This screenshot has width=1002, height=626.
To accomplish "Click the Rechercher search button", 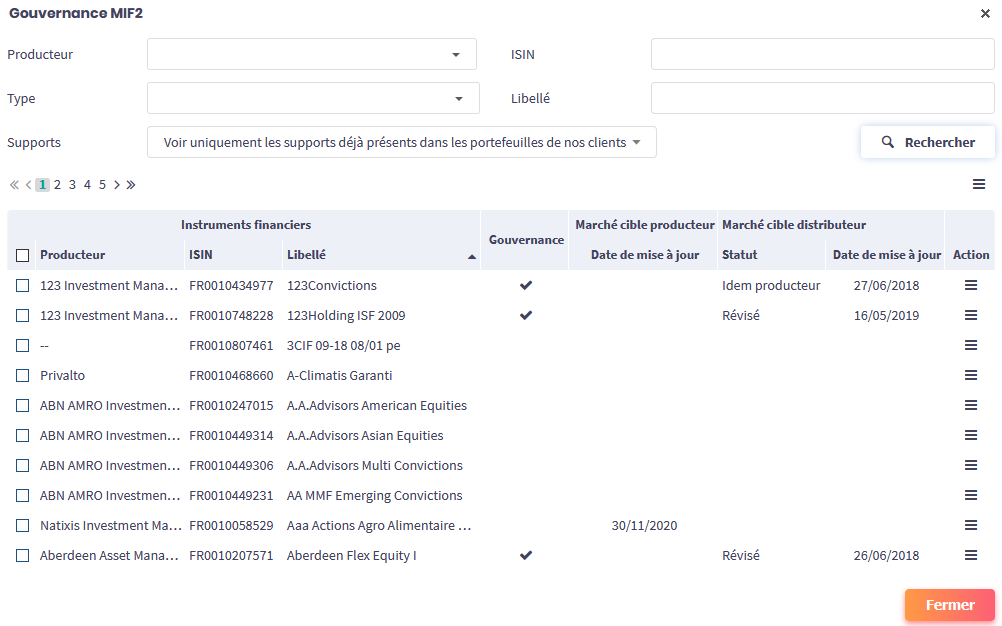I will click(x=927, y=143).
